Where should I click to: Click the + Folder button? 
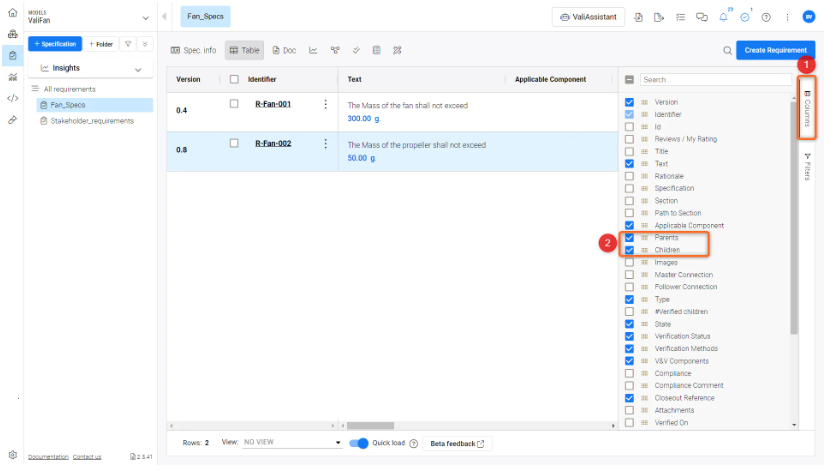click(101, 44)
